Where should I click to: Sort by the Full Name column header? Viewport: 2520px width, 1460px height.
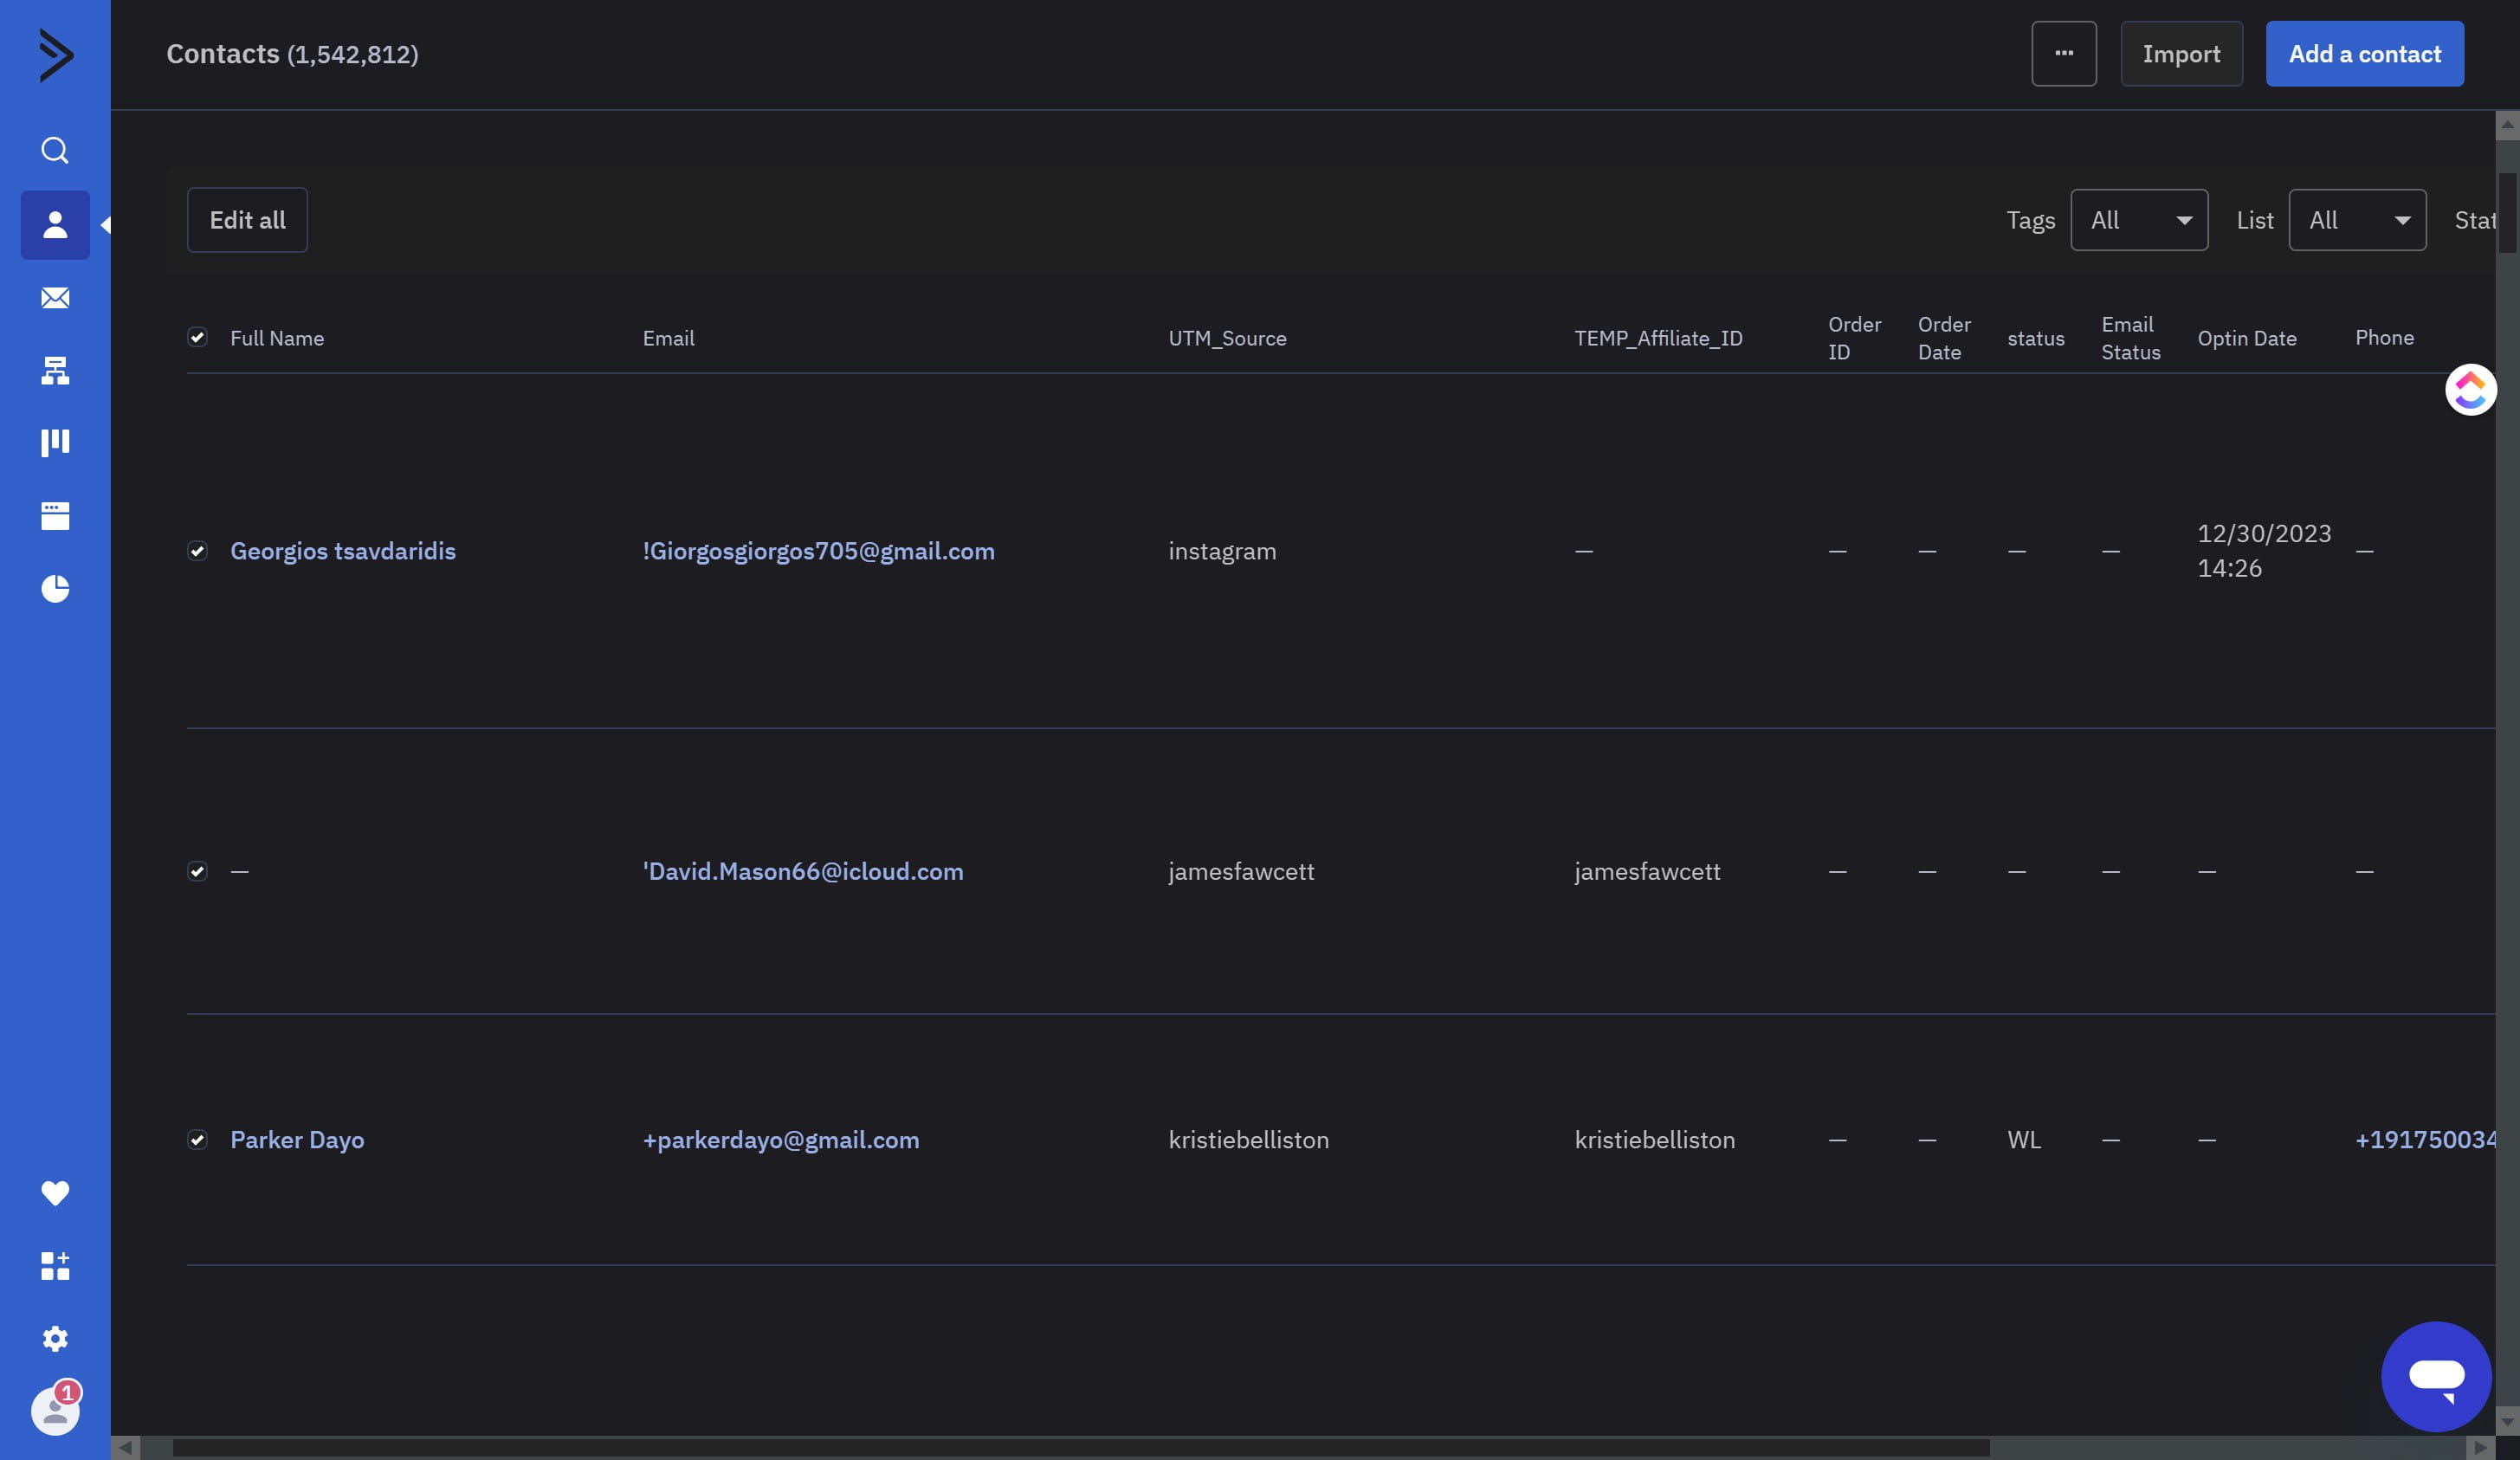277,338
